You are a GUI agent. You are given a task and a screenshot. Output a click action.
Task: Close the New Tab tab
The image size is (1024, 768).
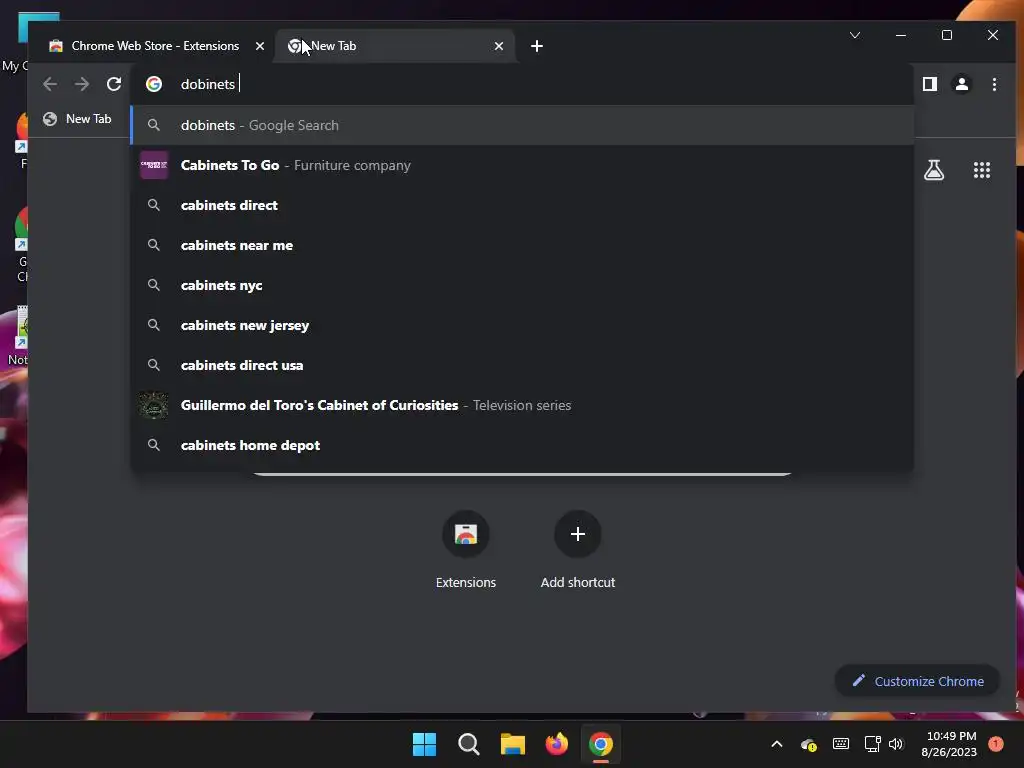(499, 46)
